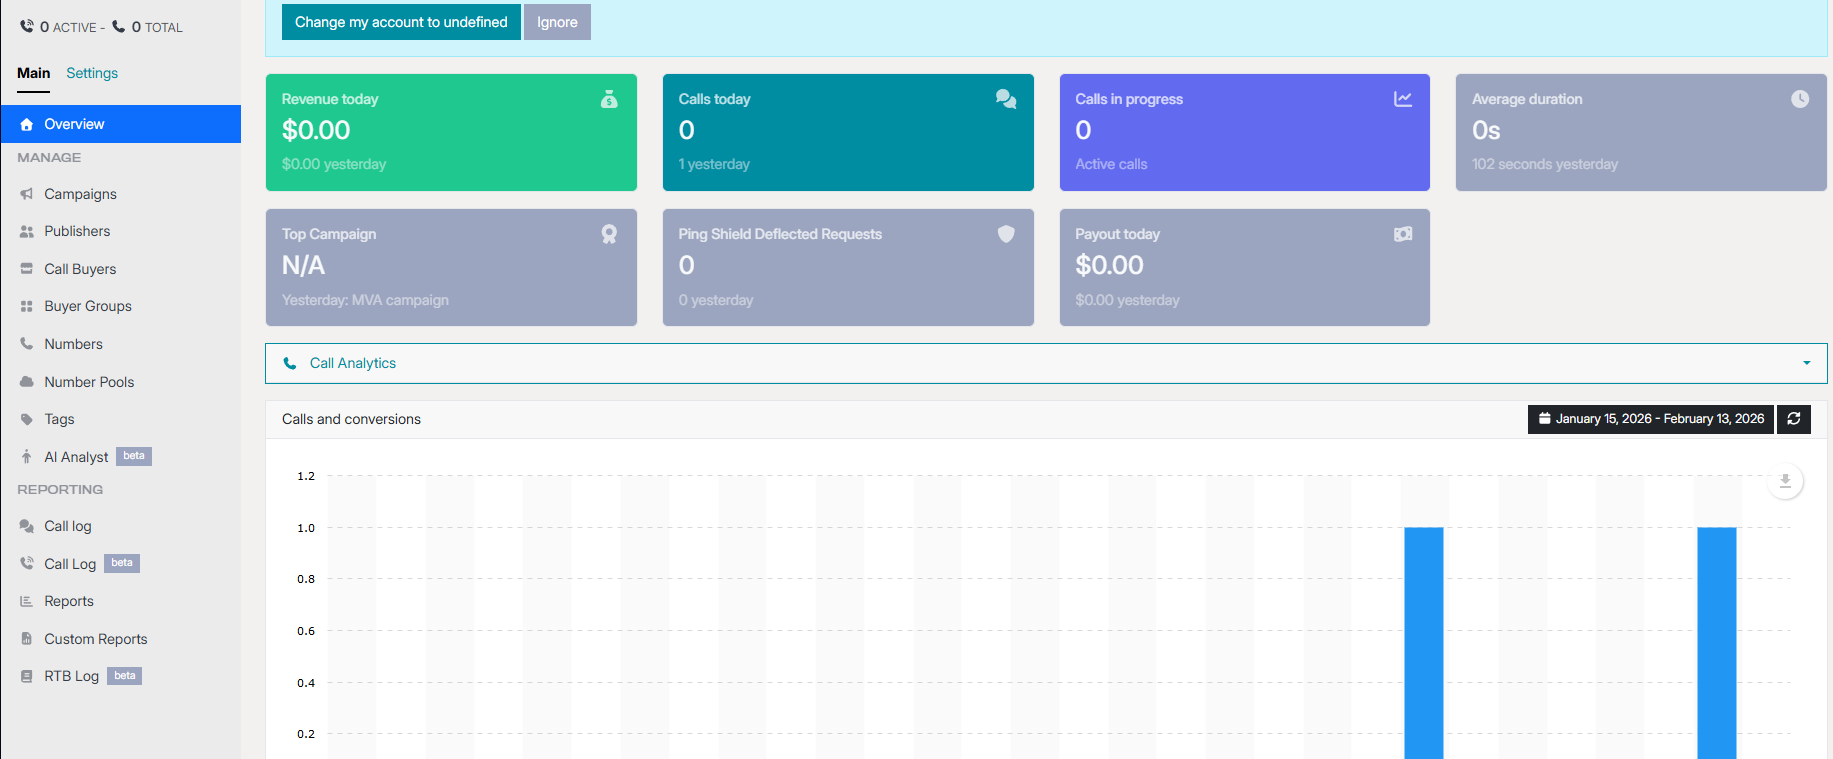Image resolution: width=1833 pixels, height=759 pixels.
Task: Click the clock icon on Average duration
Action: [x=1800, y=99]
